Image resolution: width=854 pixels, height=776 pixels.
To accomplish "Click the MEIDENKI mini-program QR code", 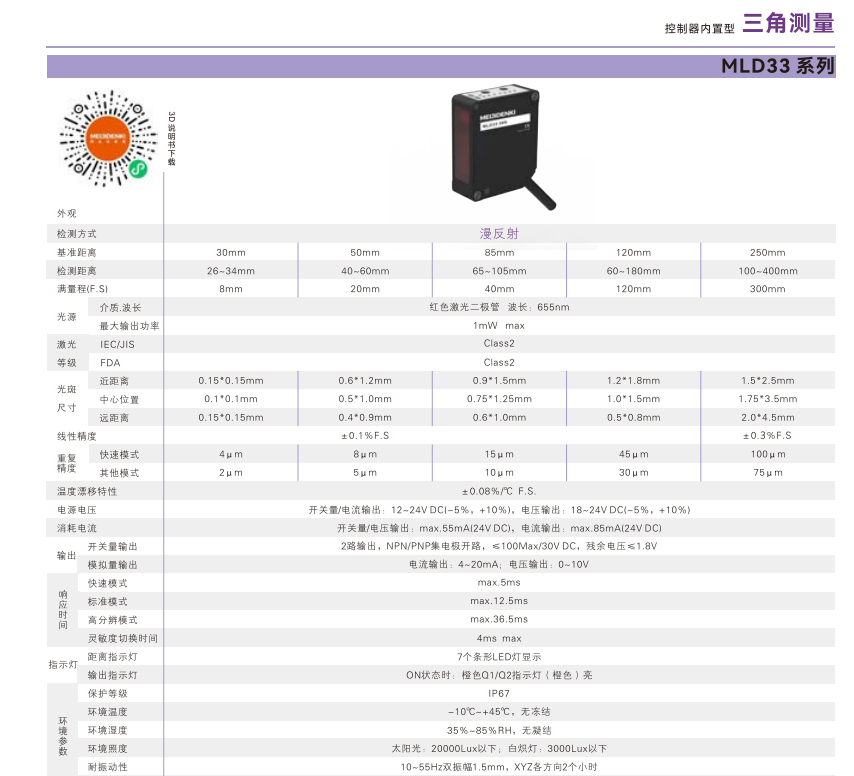I will 105,137.
